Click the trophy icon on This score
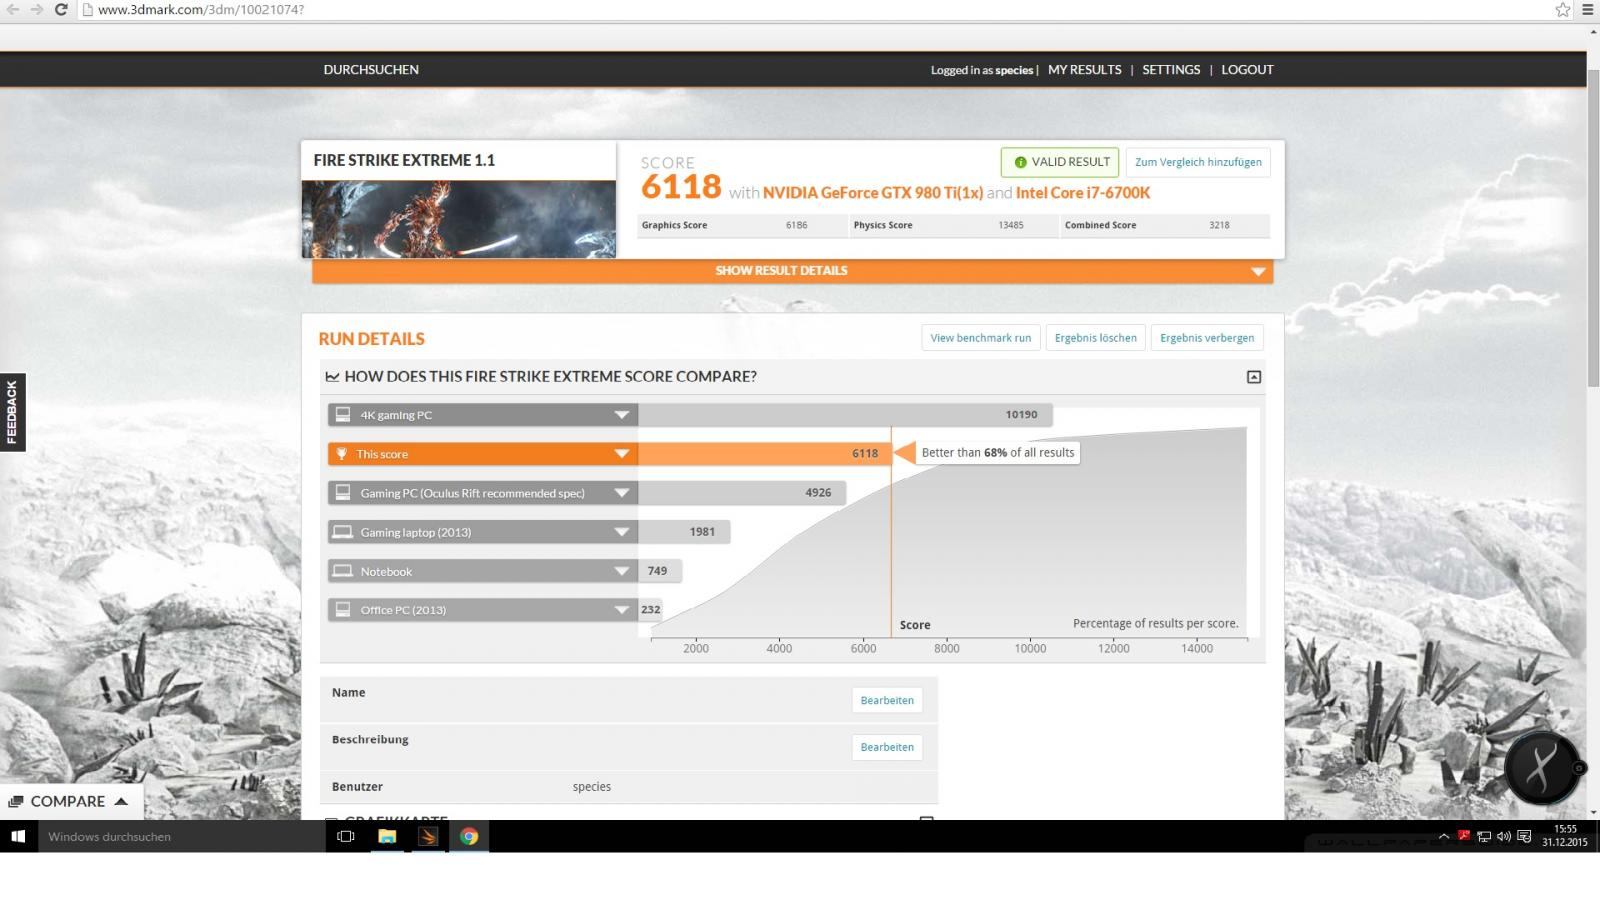The image size is (1600, 900). 342,454
